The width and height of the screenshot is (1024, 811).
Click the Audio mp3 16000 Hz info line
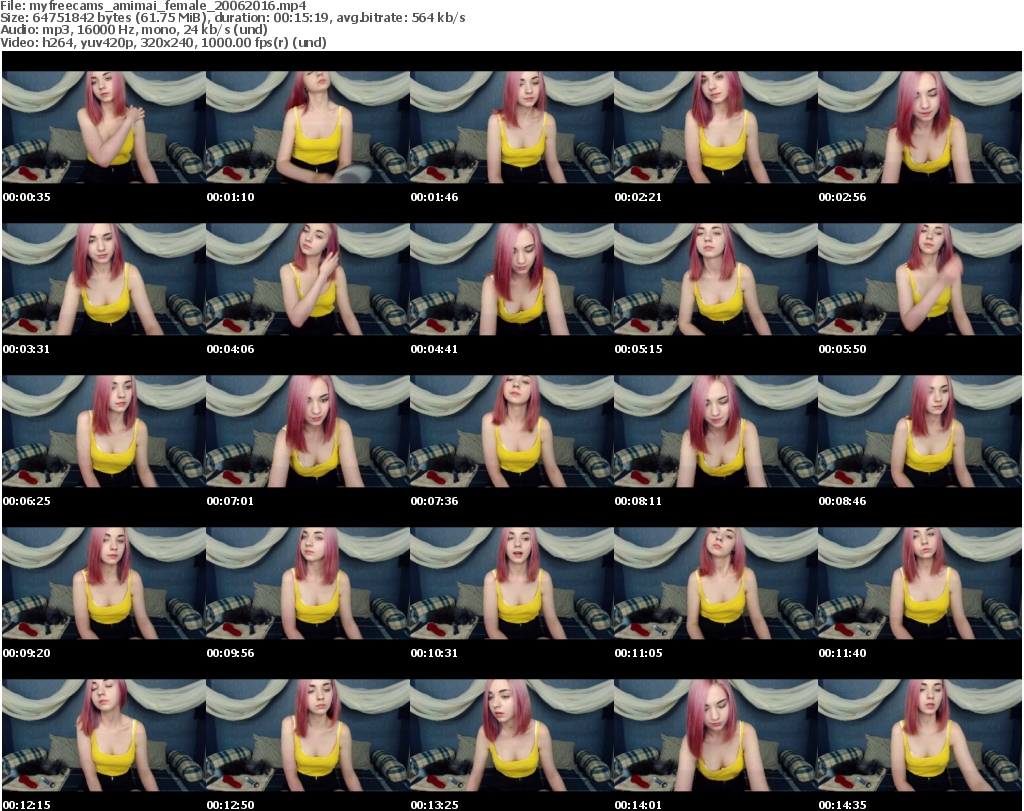[134, 30]
